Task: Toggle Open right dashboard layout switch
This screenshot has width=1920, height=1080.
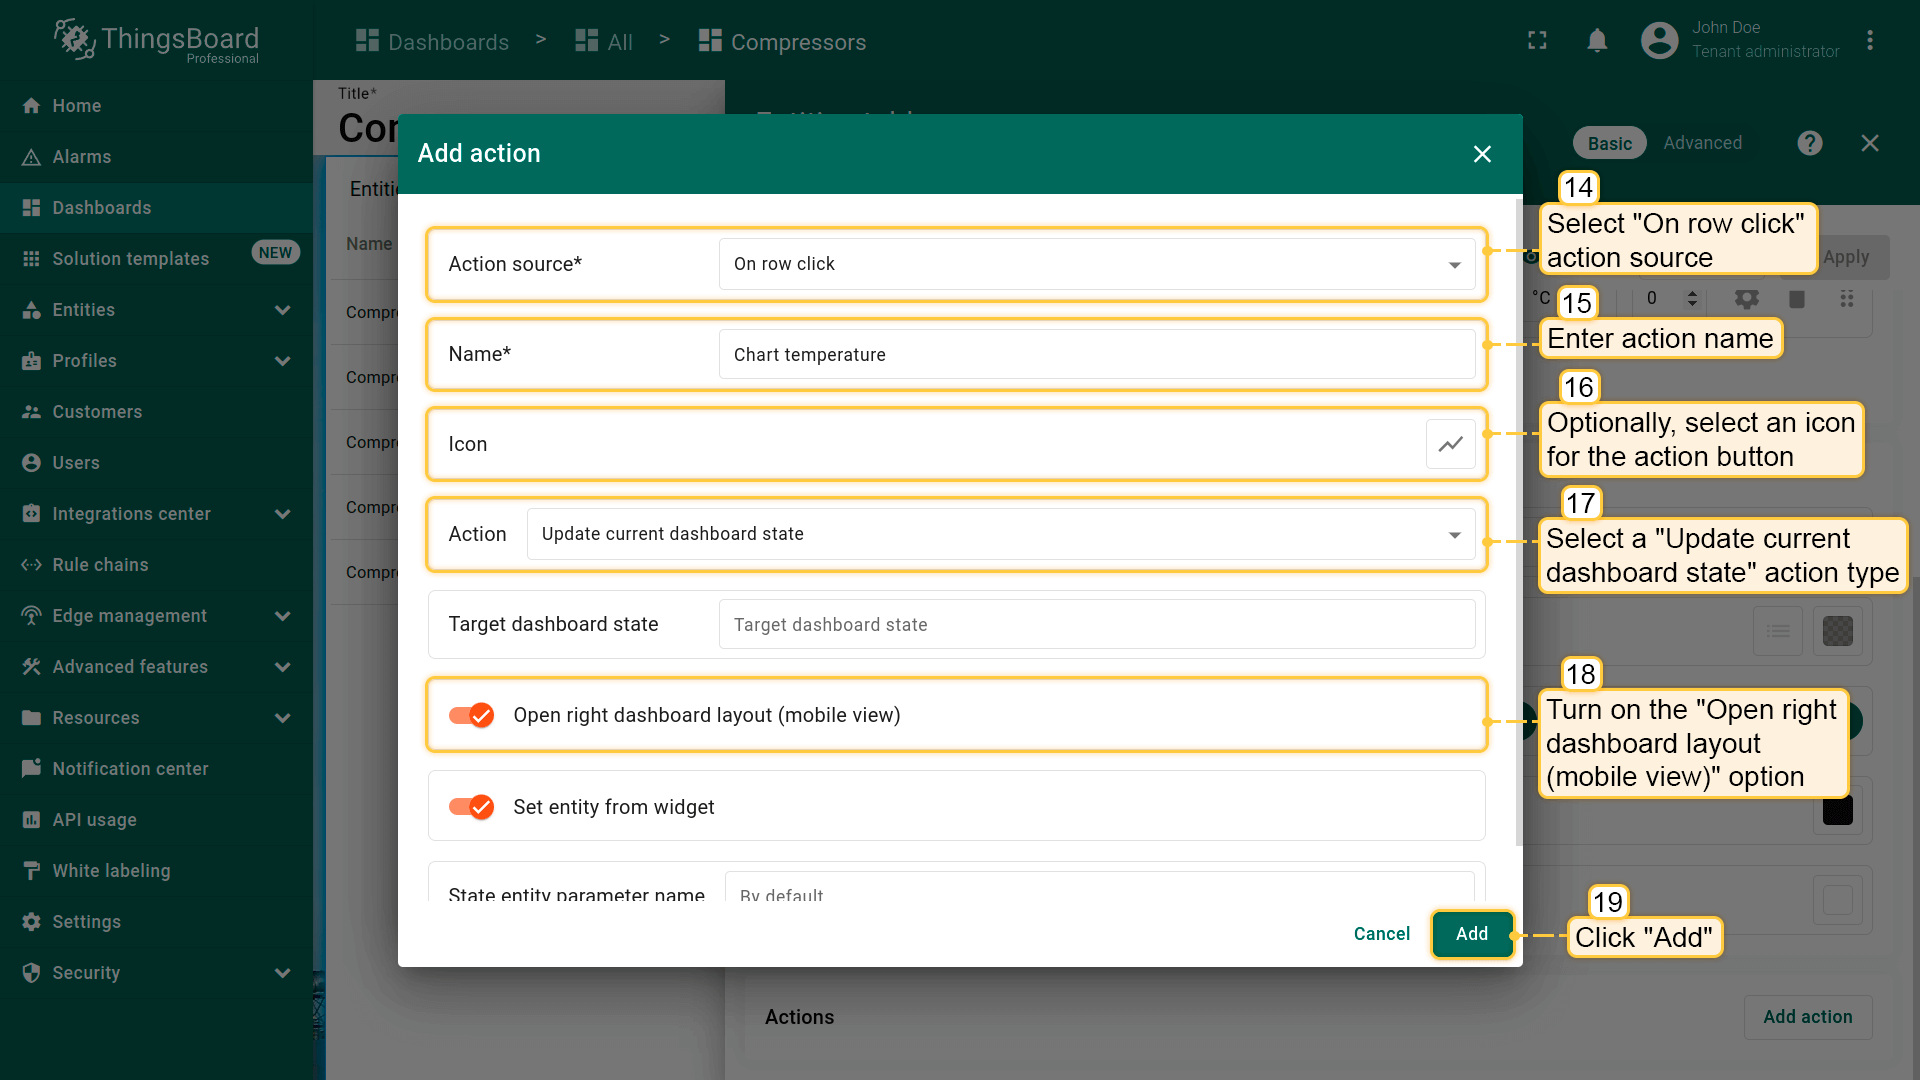Action: pos(471,715)
